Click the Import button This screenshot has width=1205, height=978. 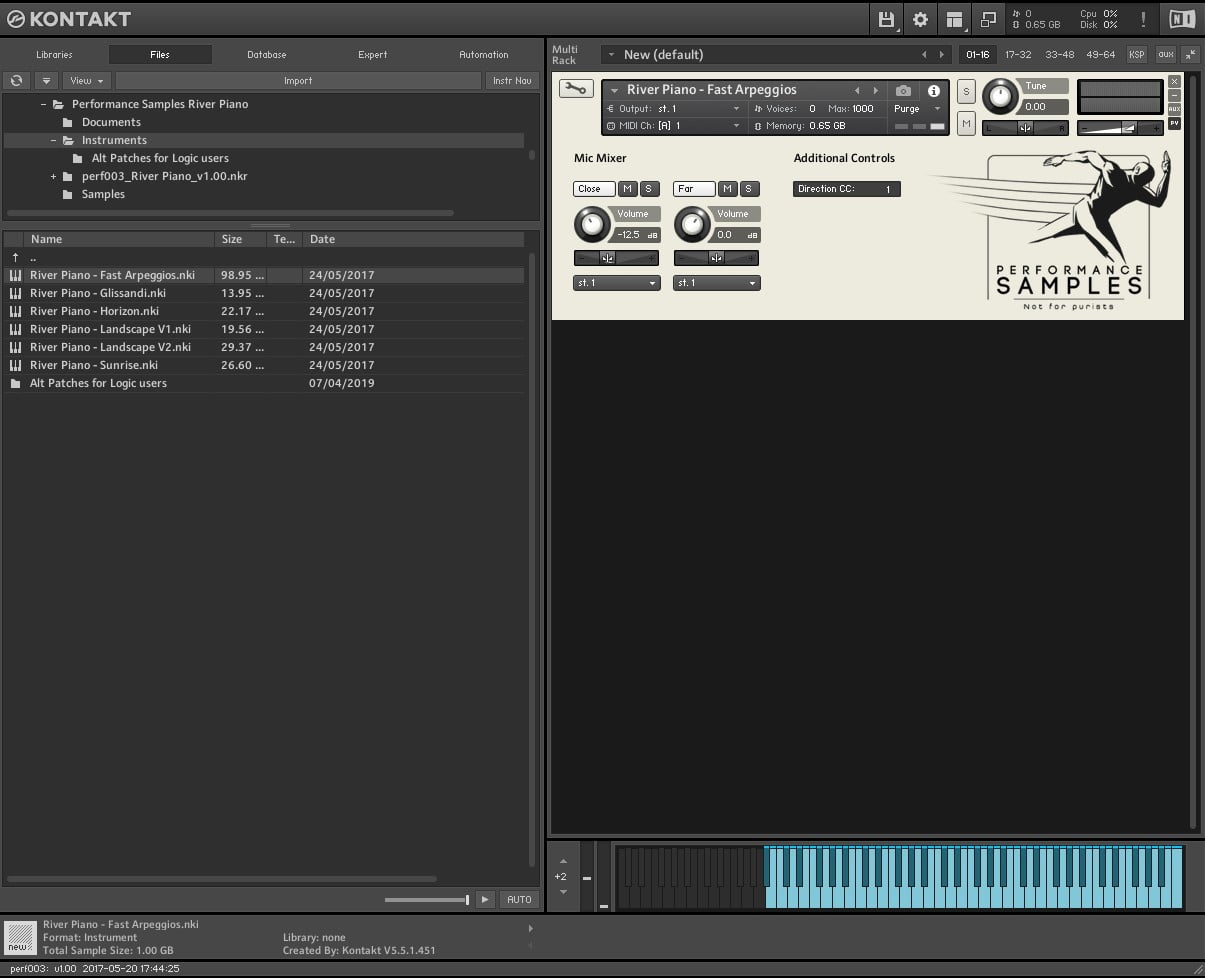pyautogui.click(x=298, y=80)
